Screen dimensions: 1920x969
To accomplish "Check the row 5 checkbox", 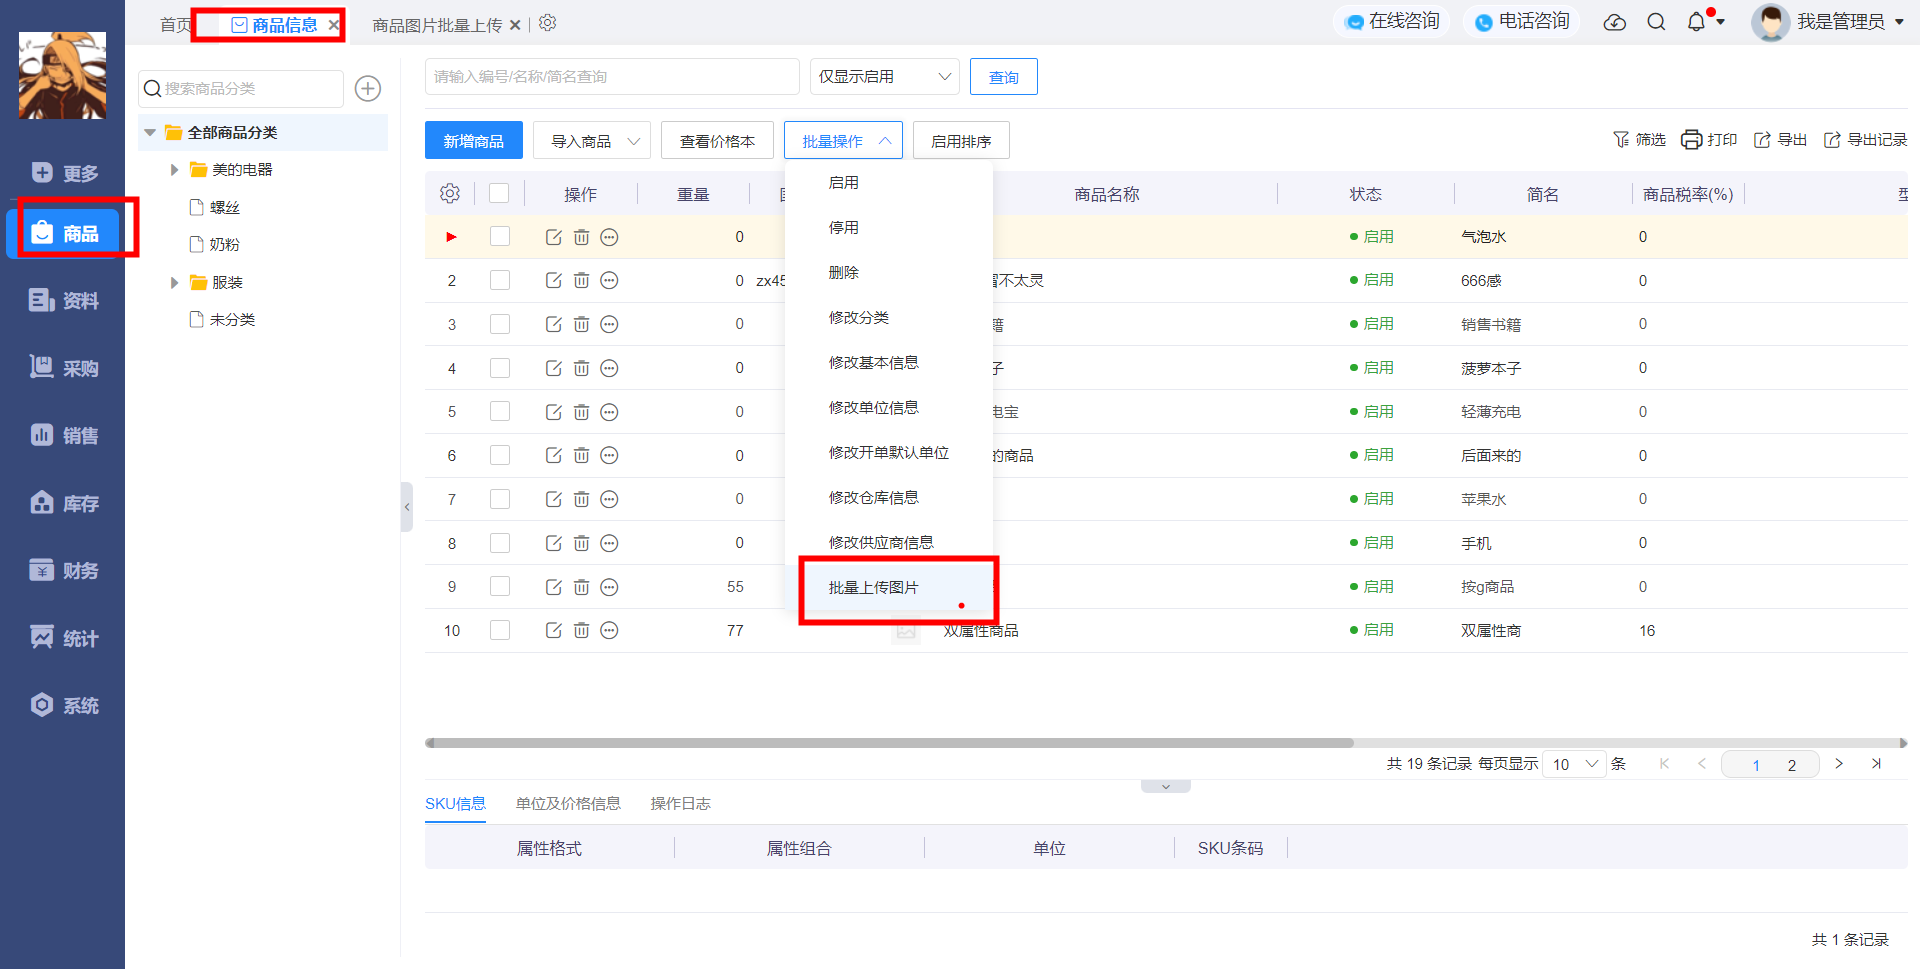I will (500, 411).
